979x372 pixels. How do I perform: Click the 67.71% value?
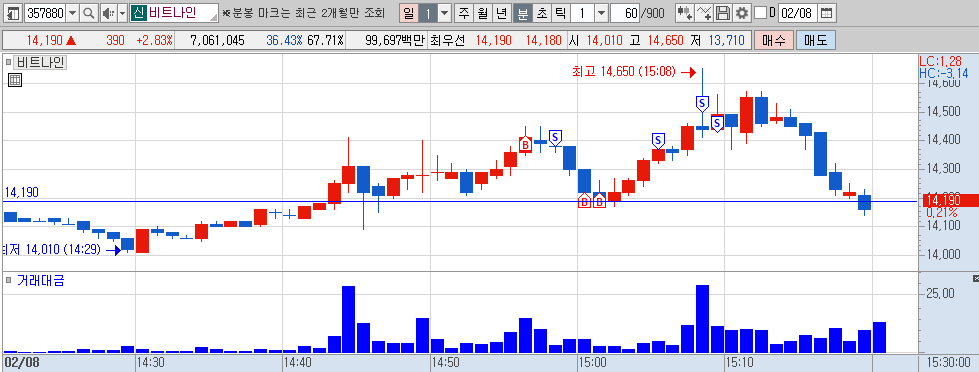click(x=325, y=41)
